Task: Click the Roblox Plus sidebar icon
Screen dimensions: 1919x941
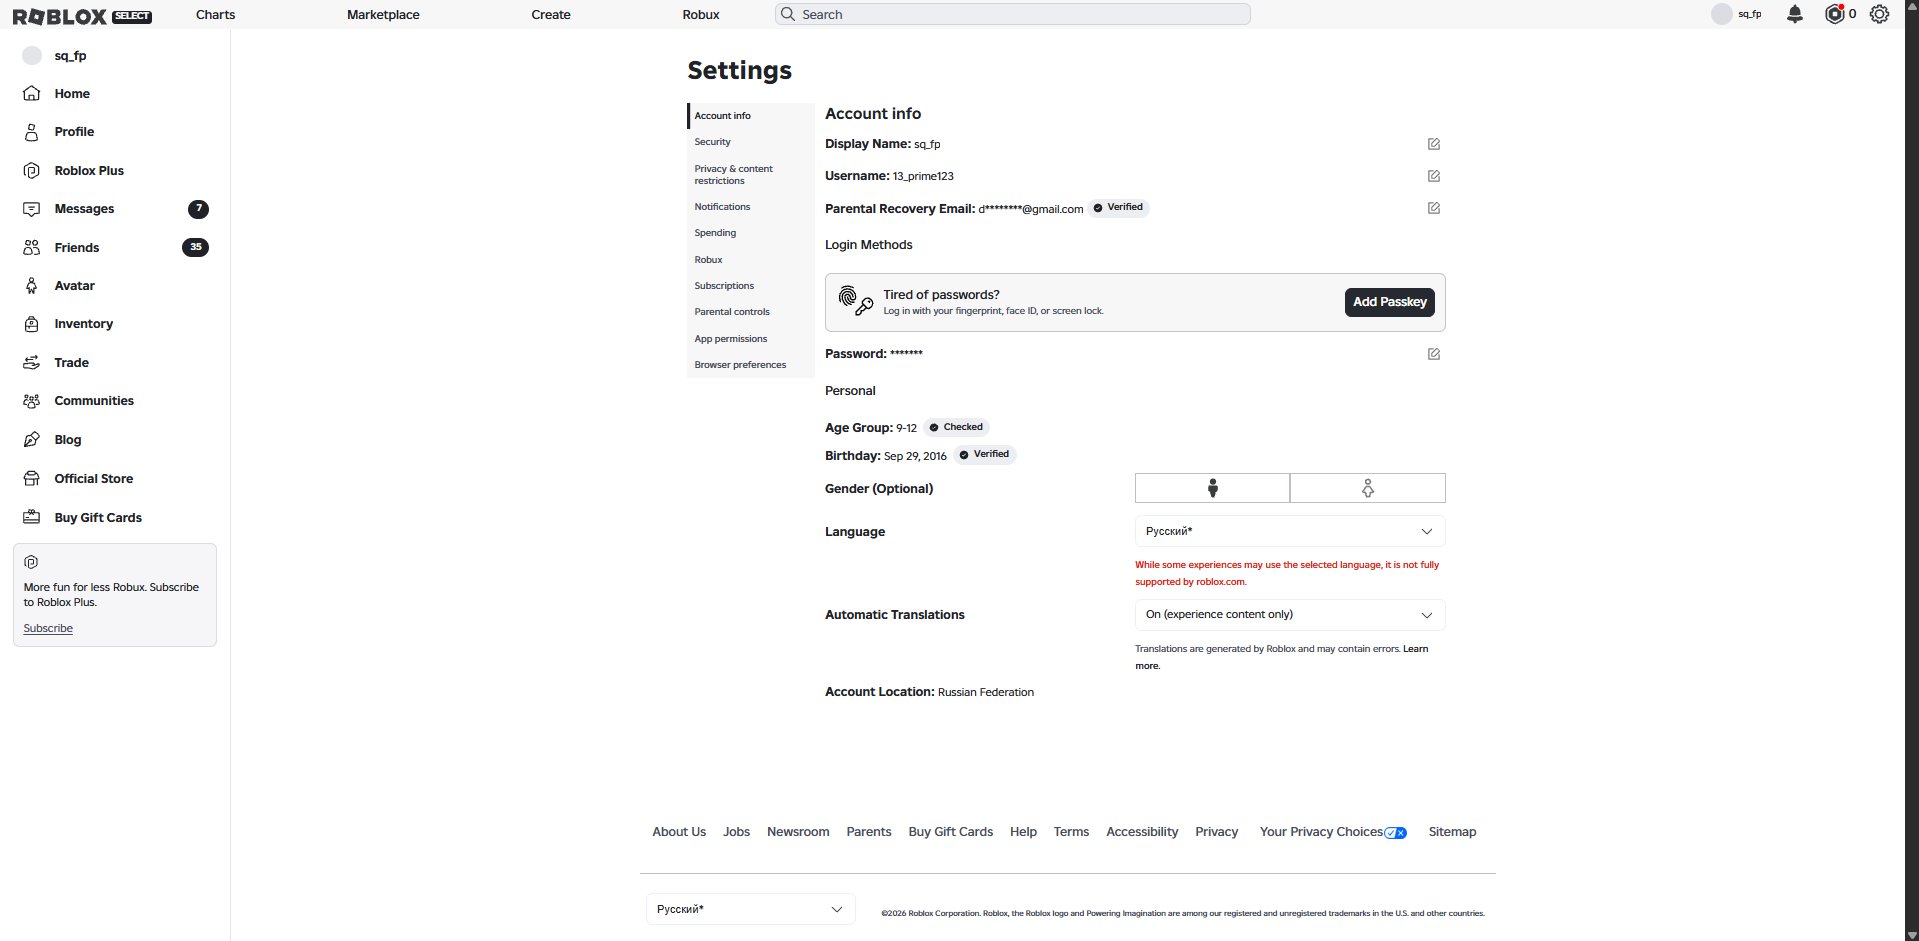Action: [32, 170]
